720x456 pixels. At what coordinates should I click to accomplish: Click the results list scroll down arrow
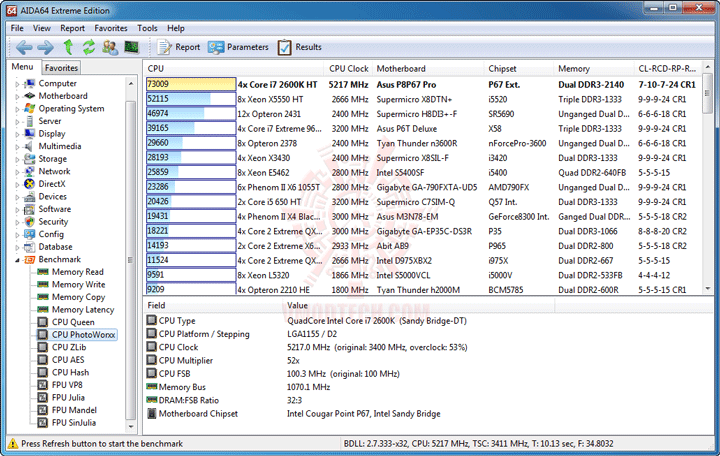708,289
